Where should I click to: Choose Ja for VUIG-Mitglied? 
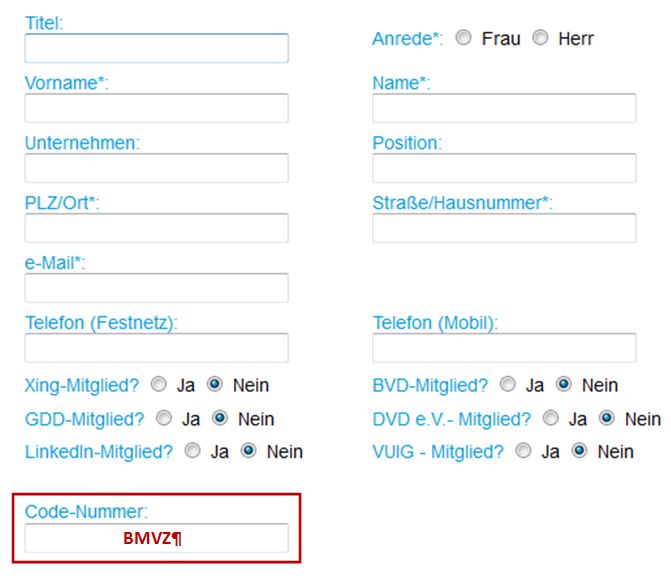pyautogui.click(x=523, y=451)
